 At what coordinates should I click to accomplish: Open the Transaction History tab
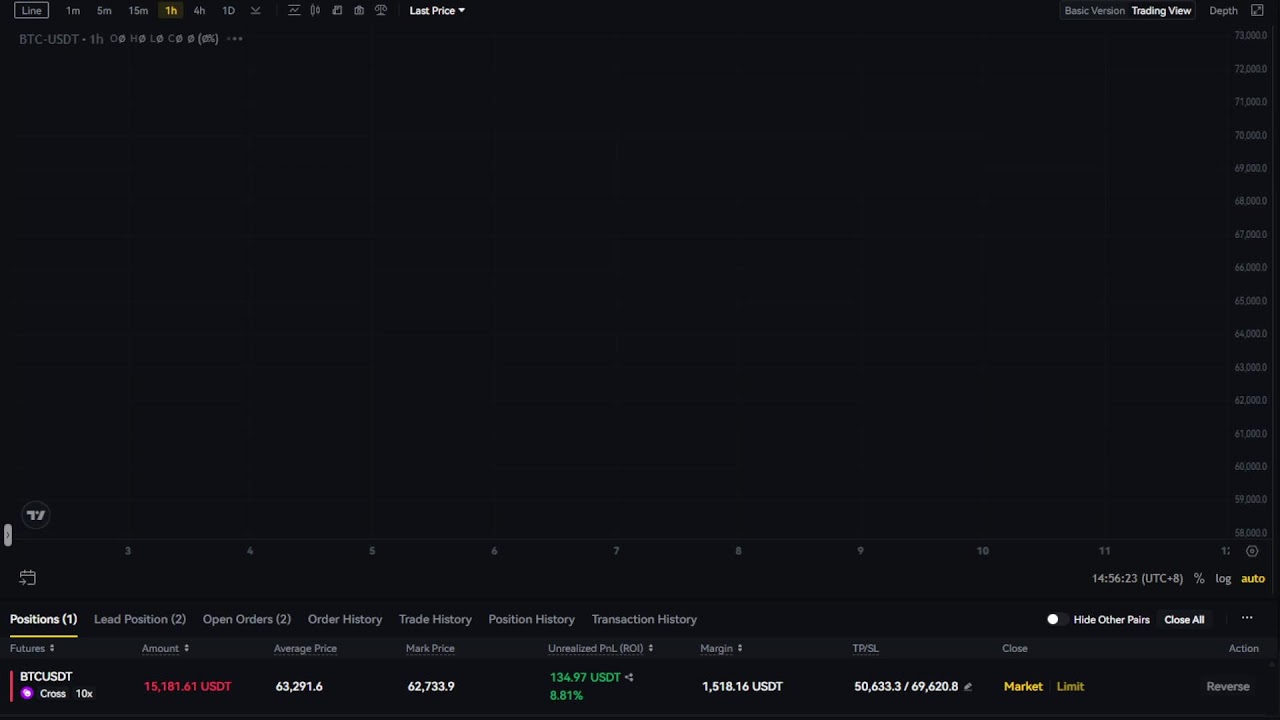click(644, 619)
